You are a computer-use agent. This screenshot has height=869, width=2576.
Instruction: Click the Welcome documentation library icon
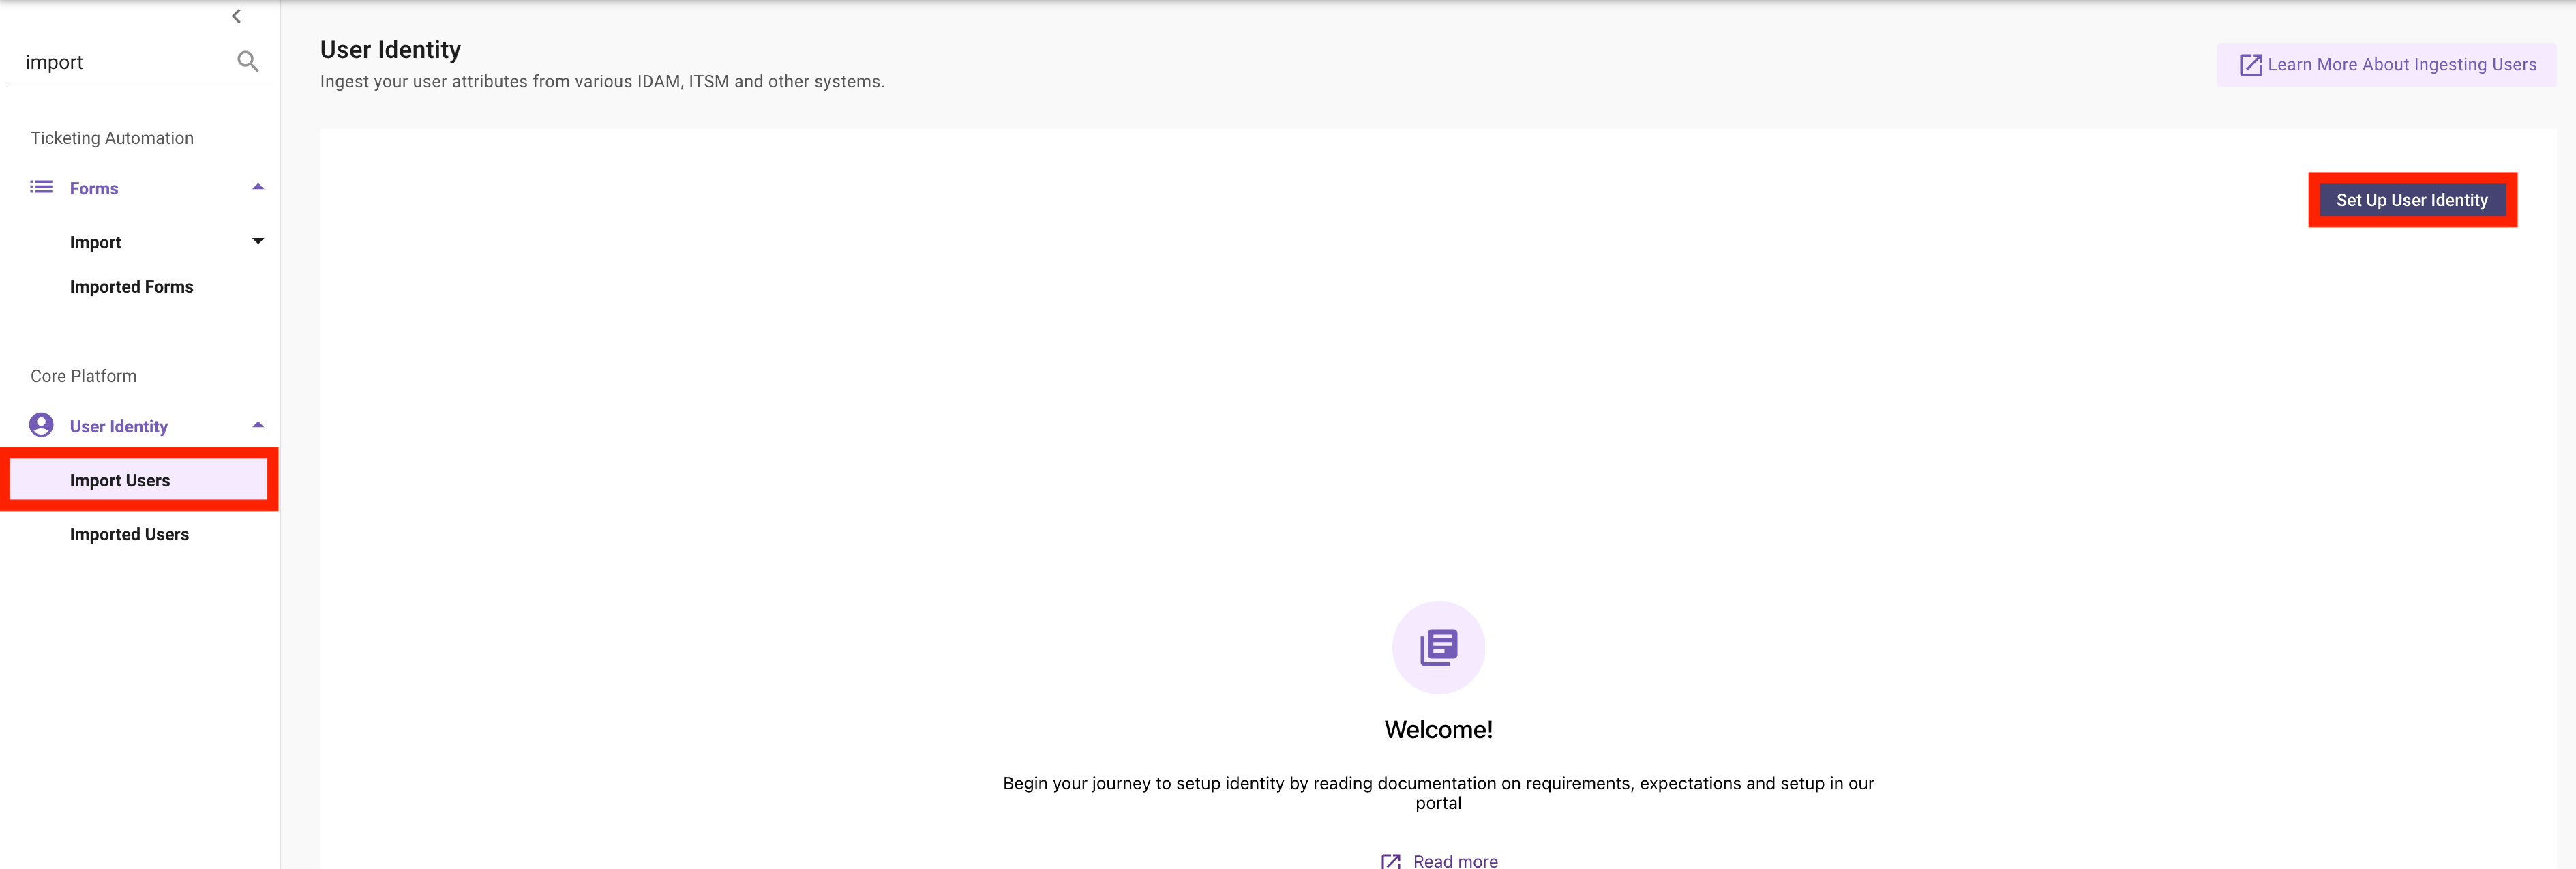click(x=1438, y=647)
